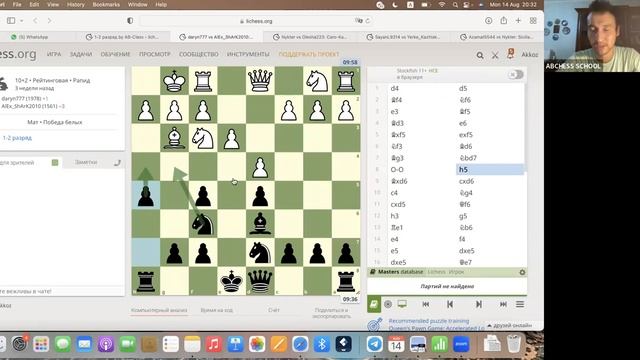Switch to the Игрок explorer tab
Screen dimensions: 640x360
(x=456, y=272)
